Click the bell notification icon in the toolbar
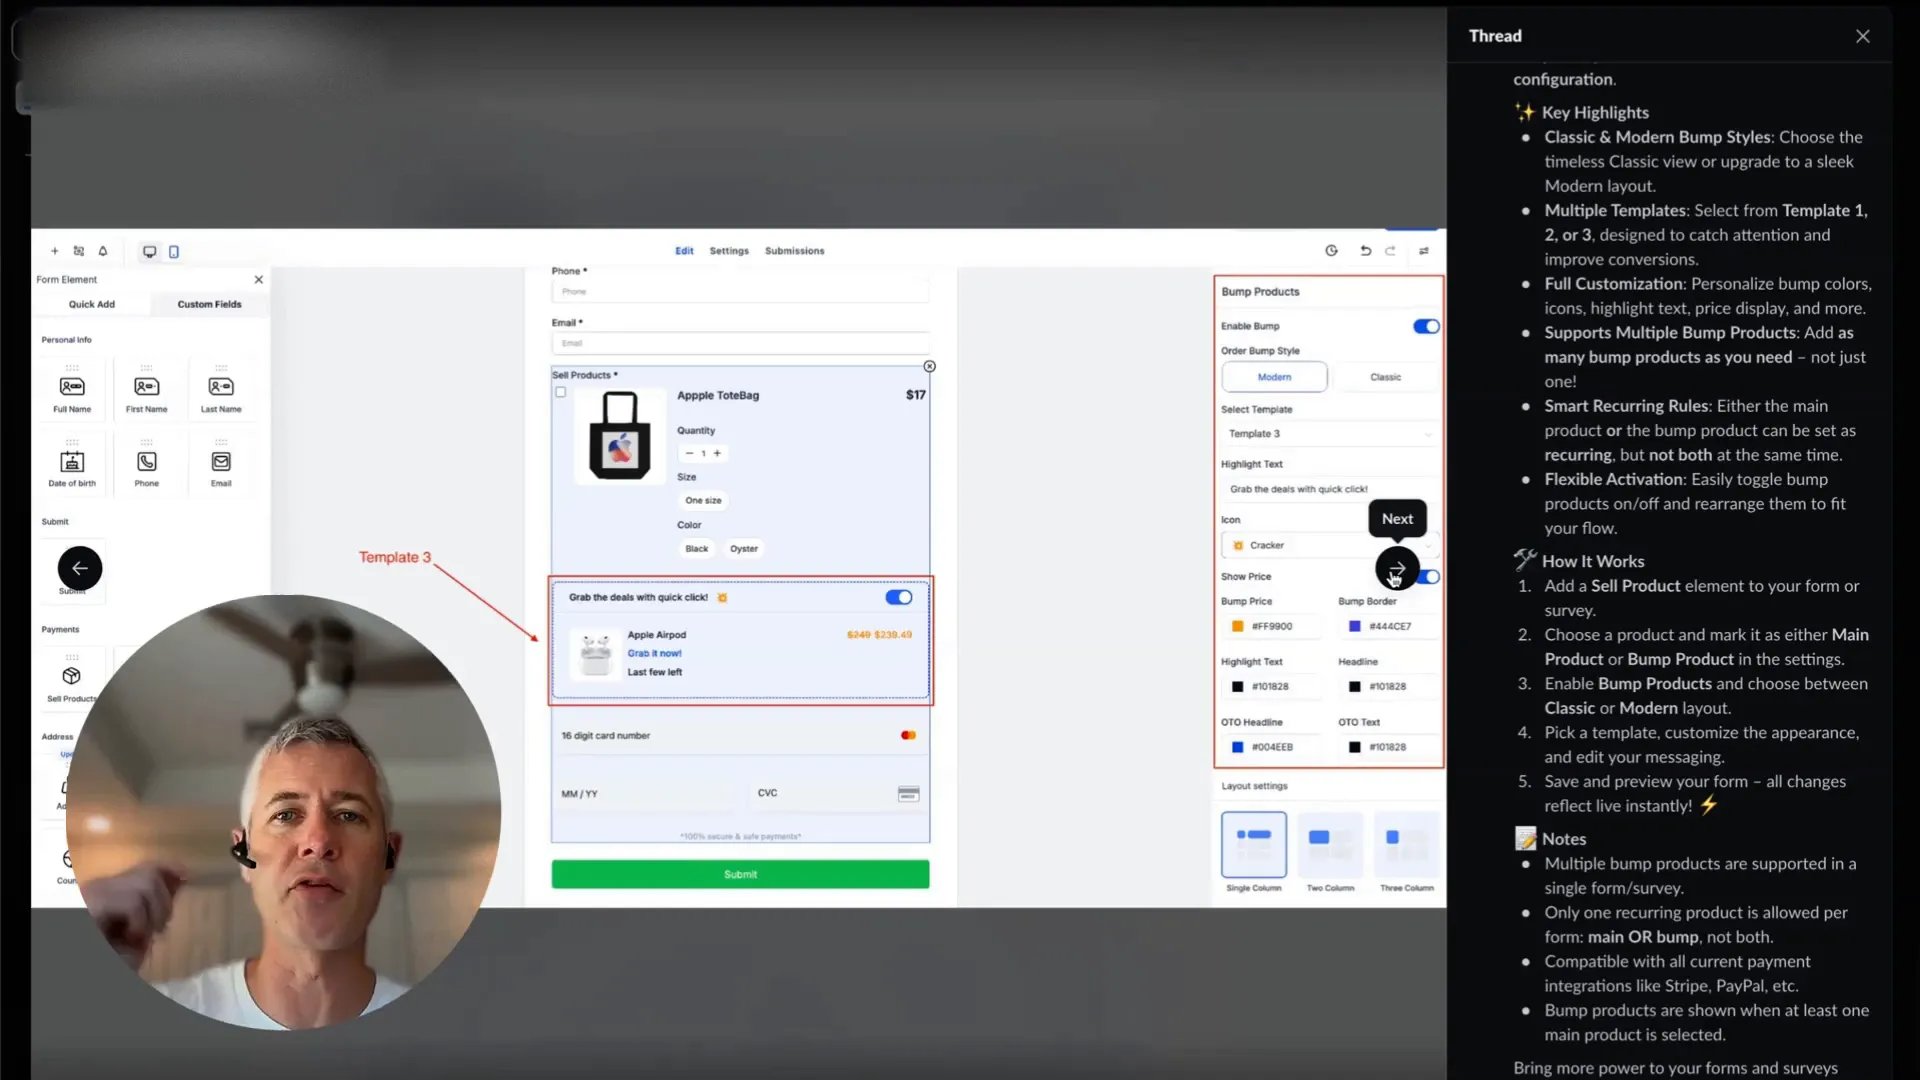This screenshot has width=1920, height=1080. click(102, 251)
